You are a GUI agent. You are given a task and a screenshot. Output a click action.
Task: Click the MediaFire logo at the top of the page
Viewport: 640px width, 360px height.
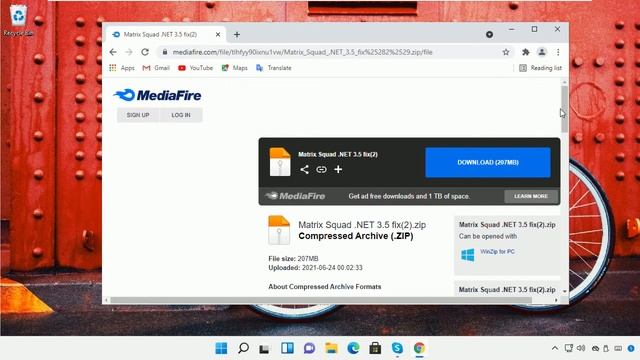[158, 96]
